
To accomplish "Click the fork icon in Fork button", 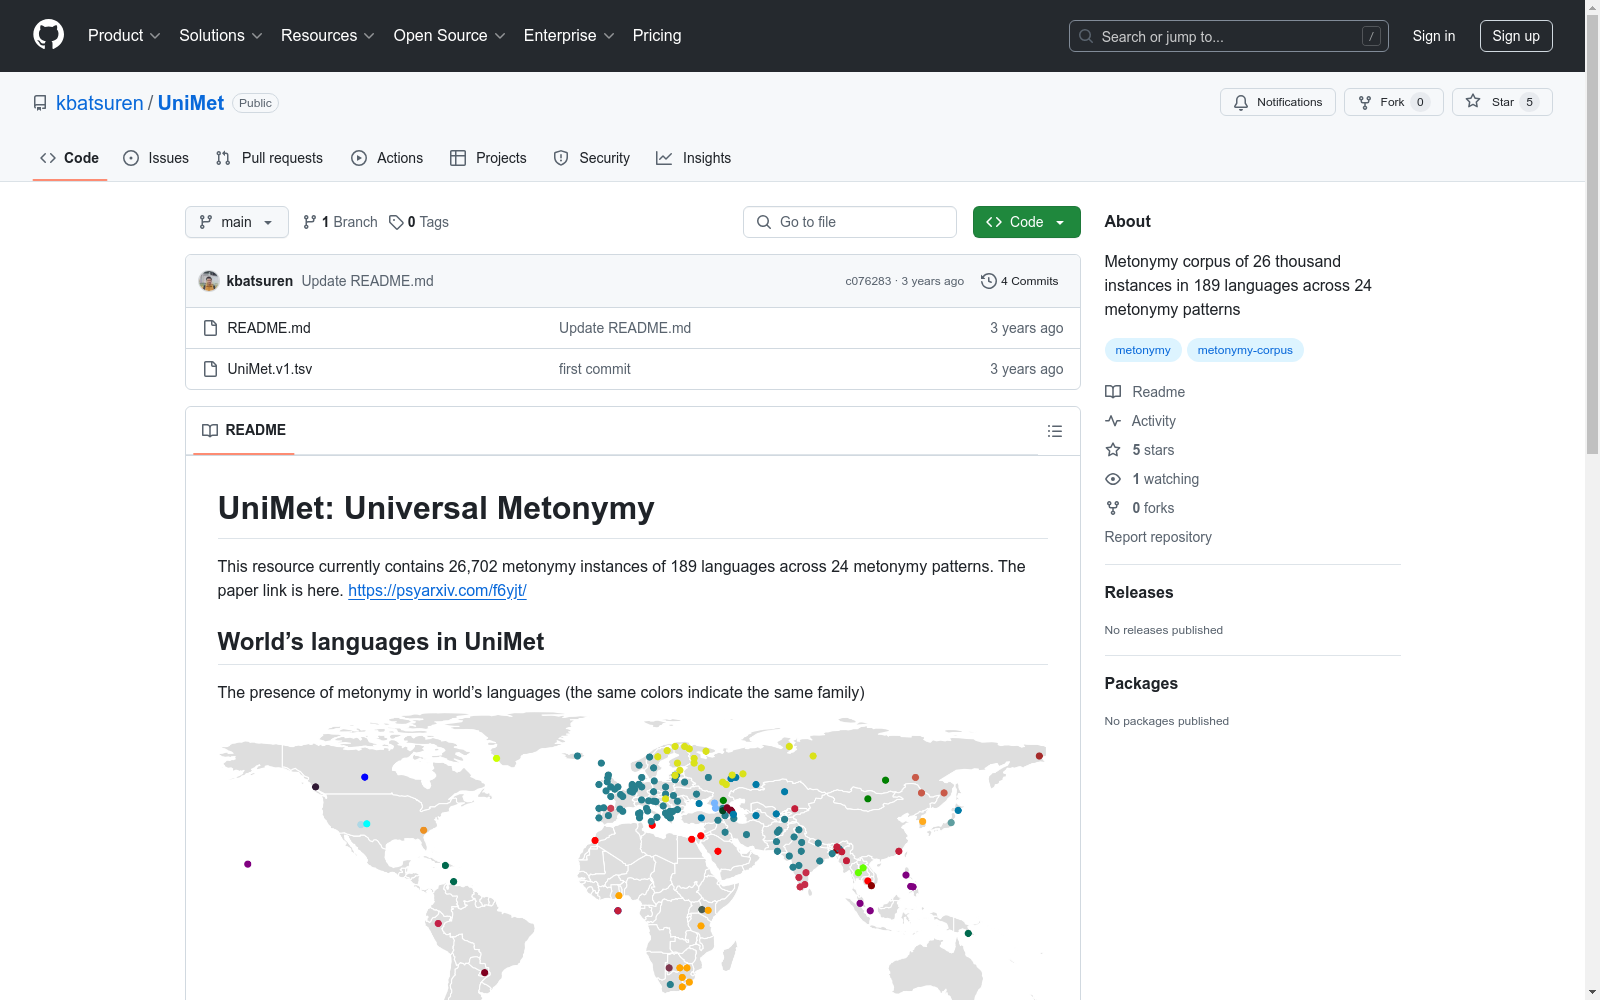I will pos(1365,102).
